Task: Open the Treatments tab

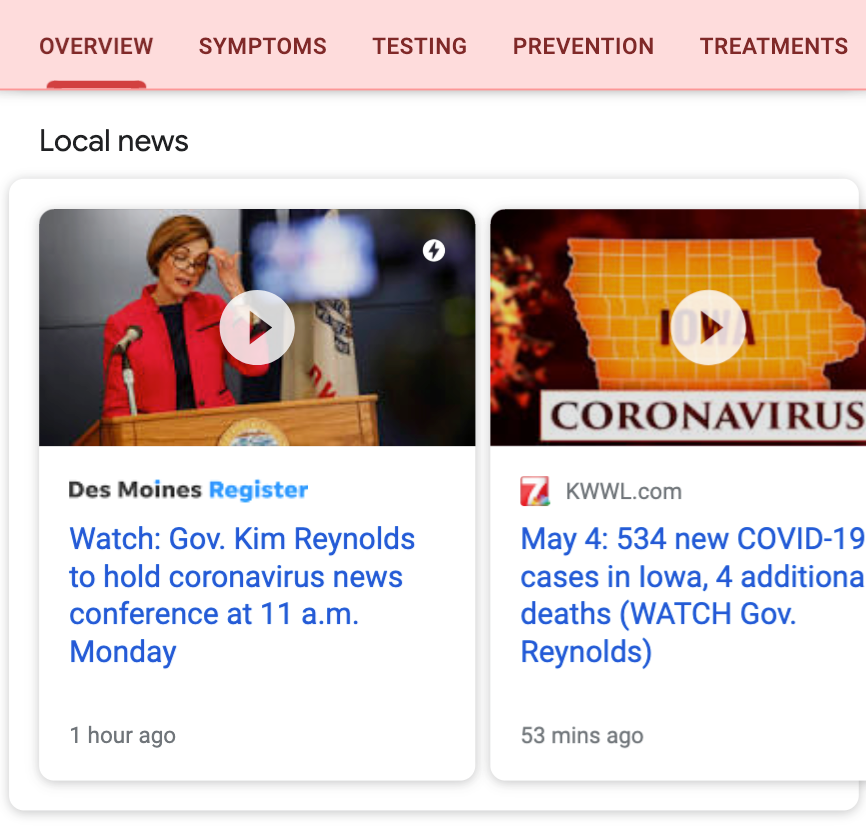Action: pos(774,46)
